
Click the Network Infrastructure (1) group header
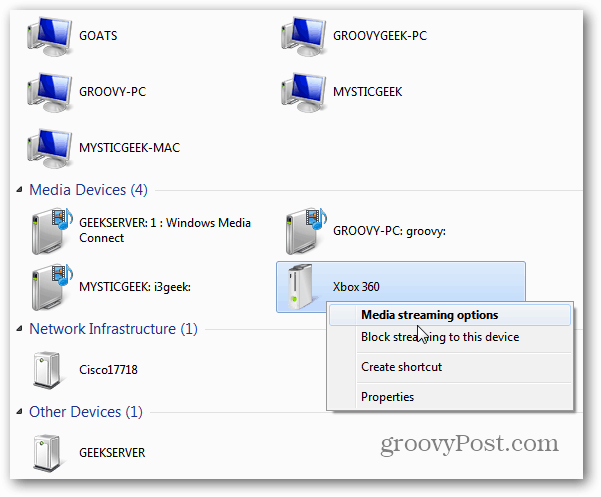coord(113,329)
